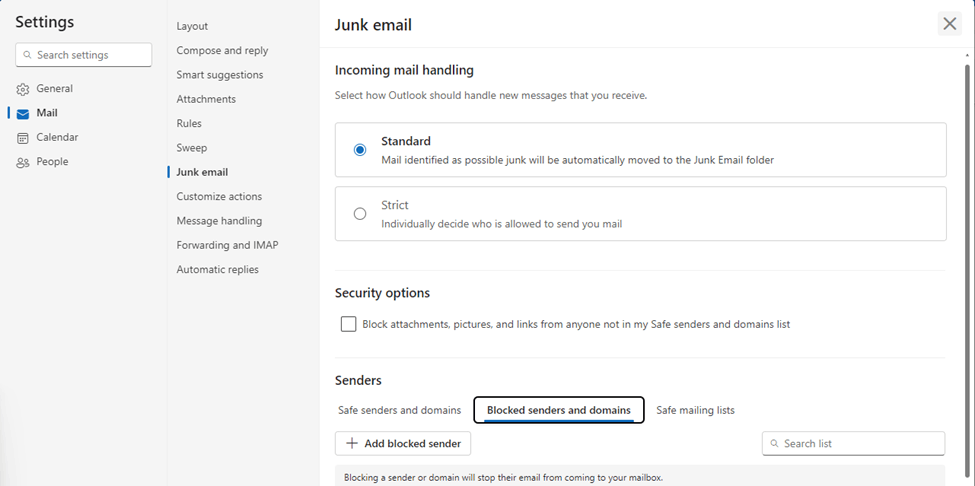Click the Calendar icon in sidebar
The width and height of the screenshot is (975, 486).
tap(23, 138)
